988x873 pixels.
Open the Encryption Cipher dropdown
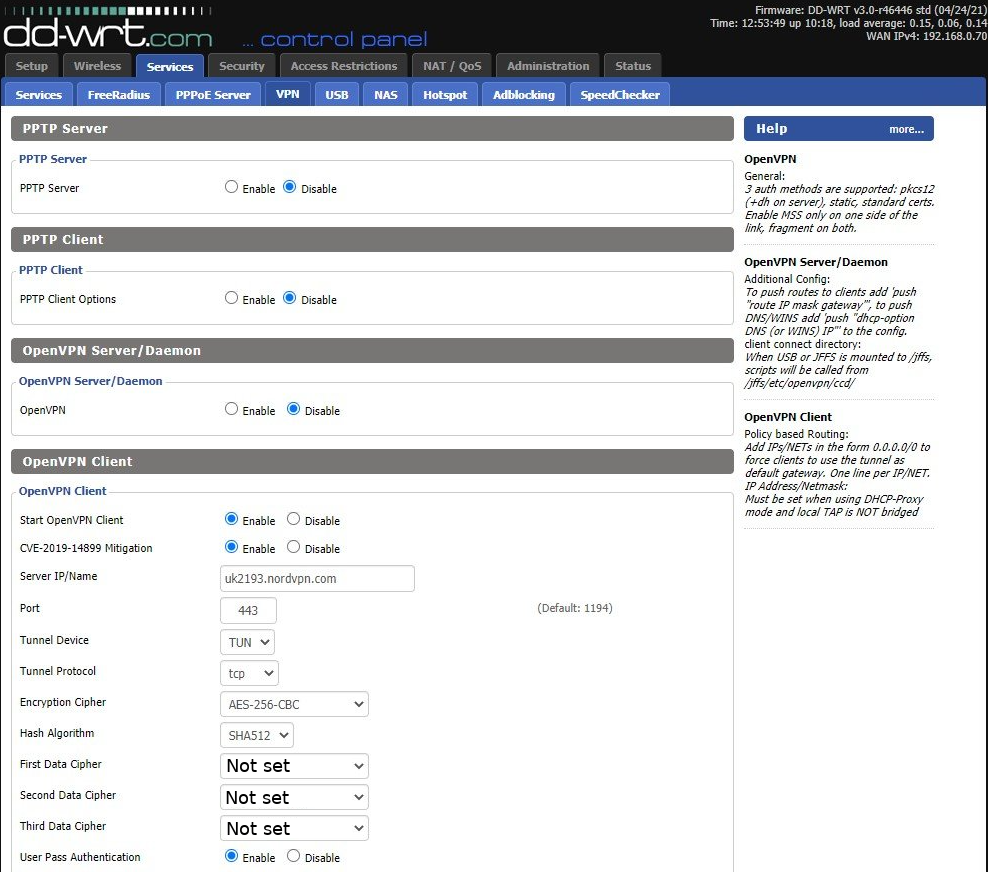pos(294,704)
